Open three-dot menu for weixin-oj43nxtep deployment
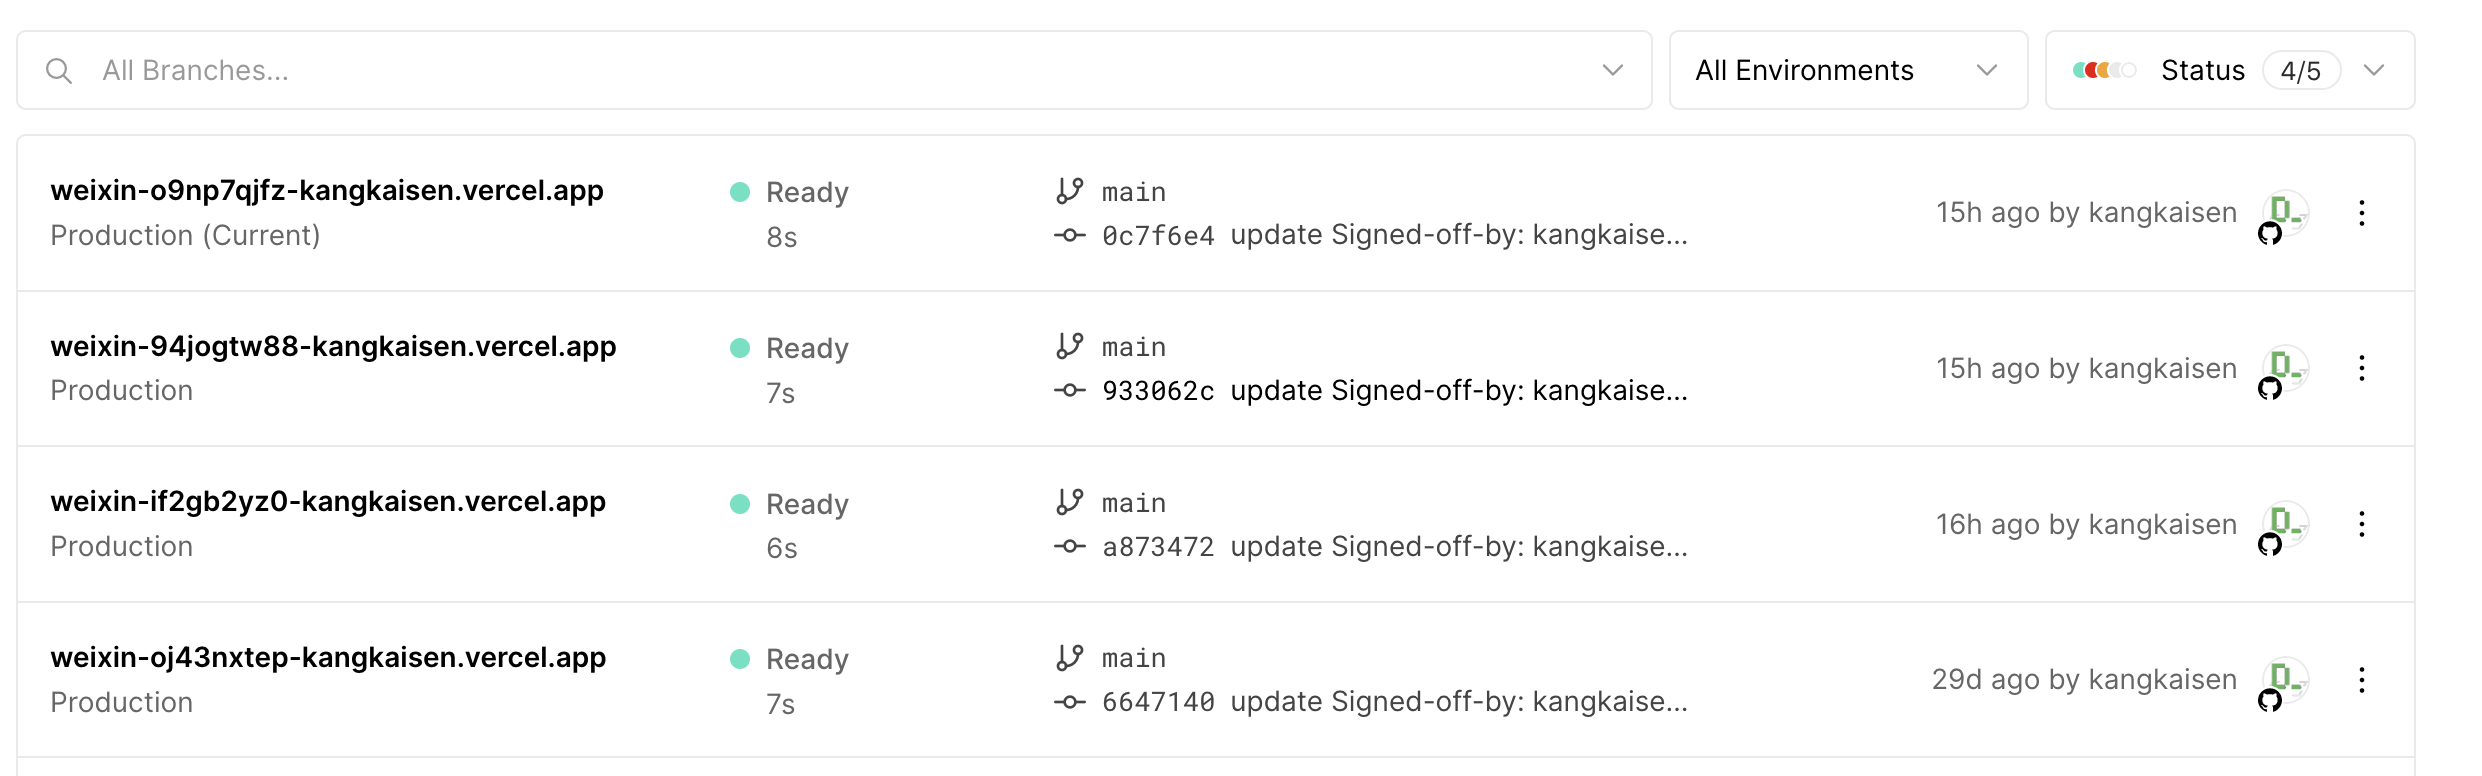This screenshot has height=776, width=2482. 2361,681
